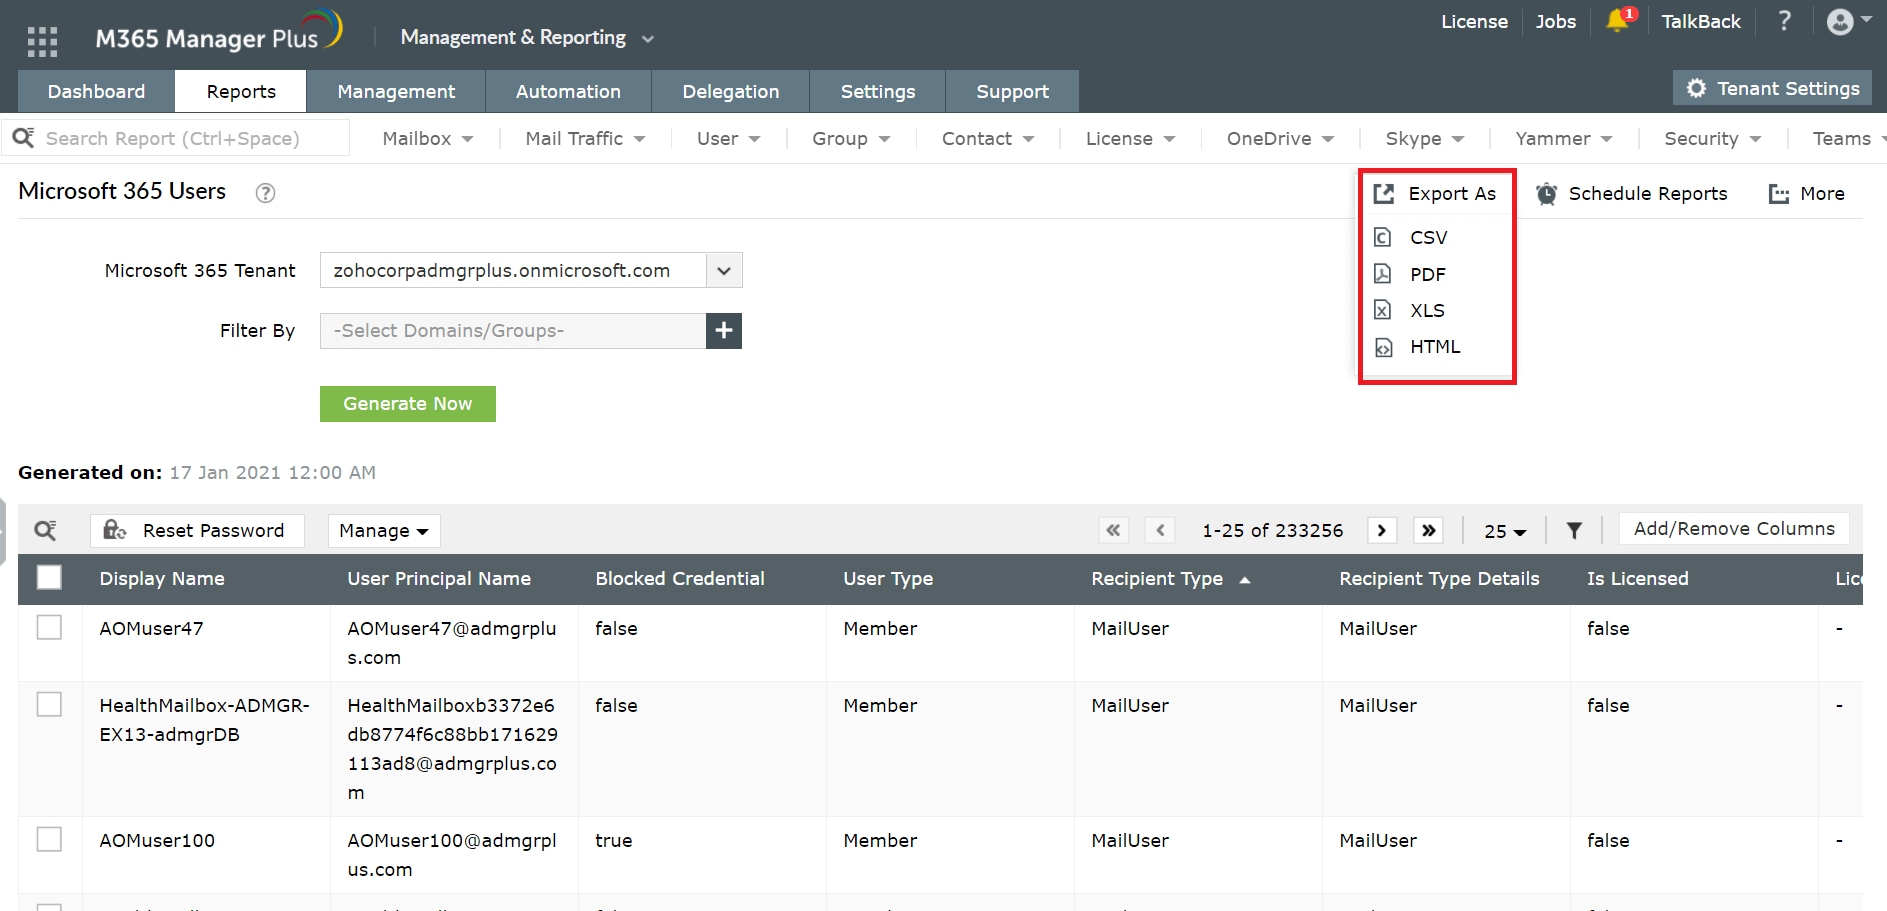Screen dimensions: 1887x911
Task: Click the search report magnifier icon
Action: pos(23,138)
